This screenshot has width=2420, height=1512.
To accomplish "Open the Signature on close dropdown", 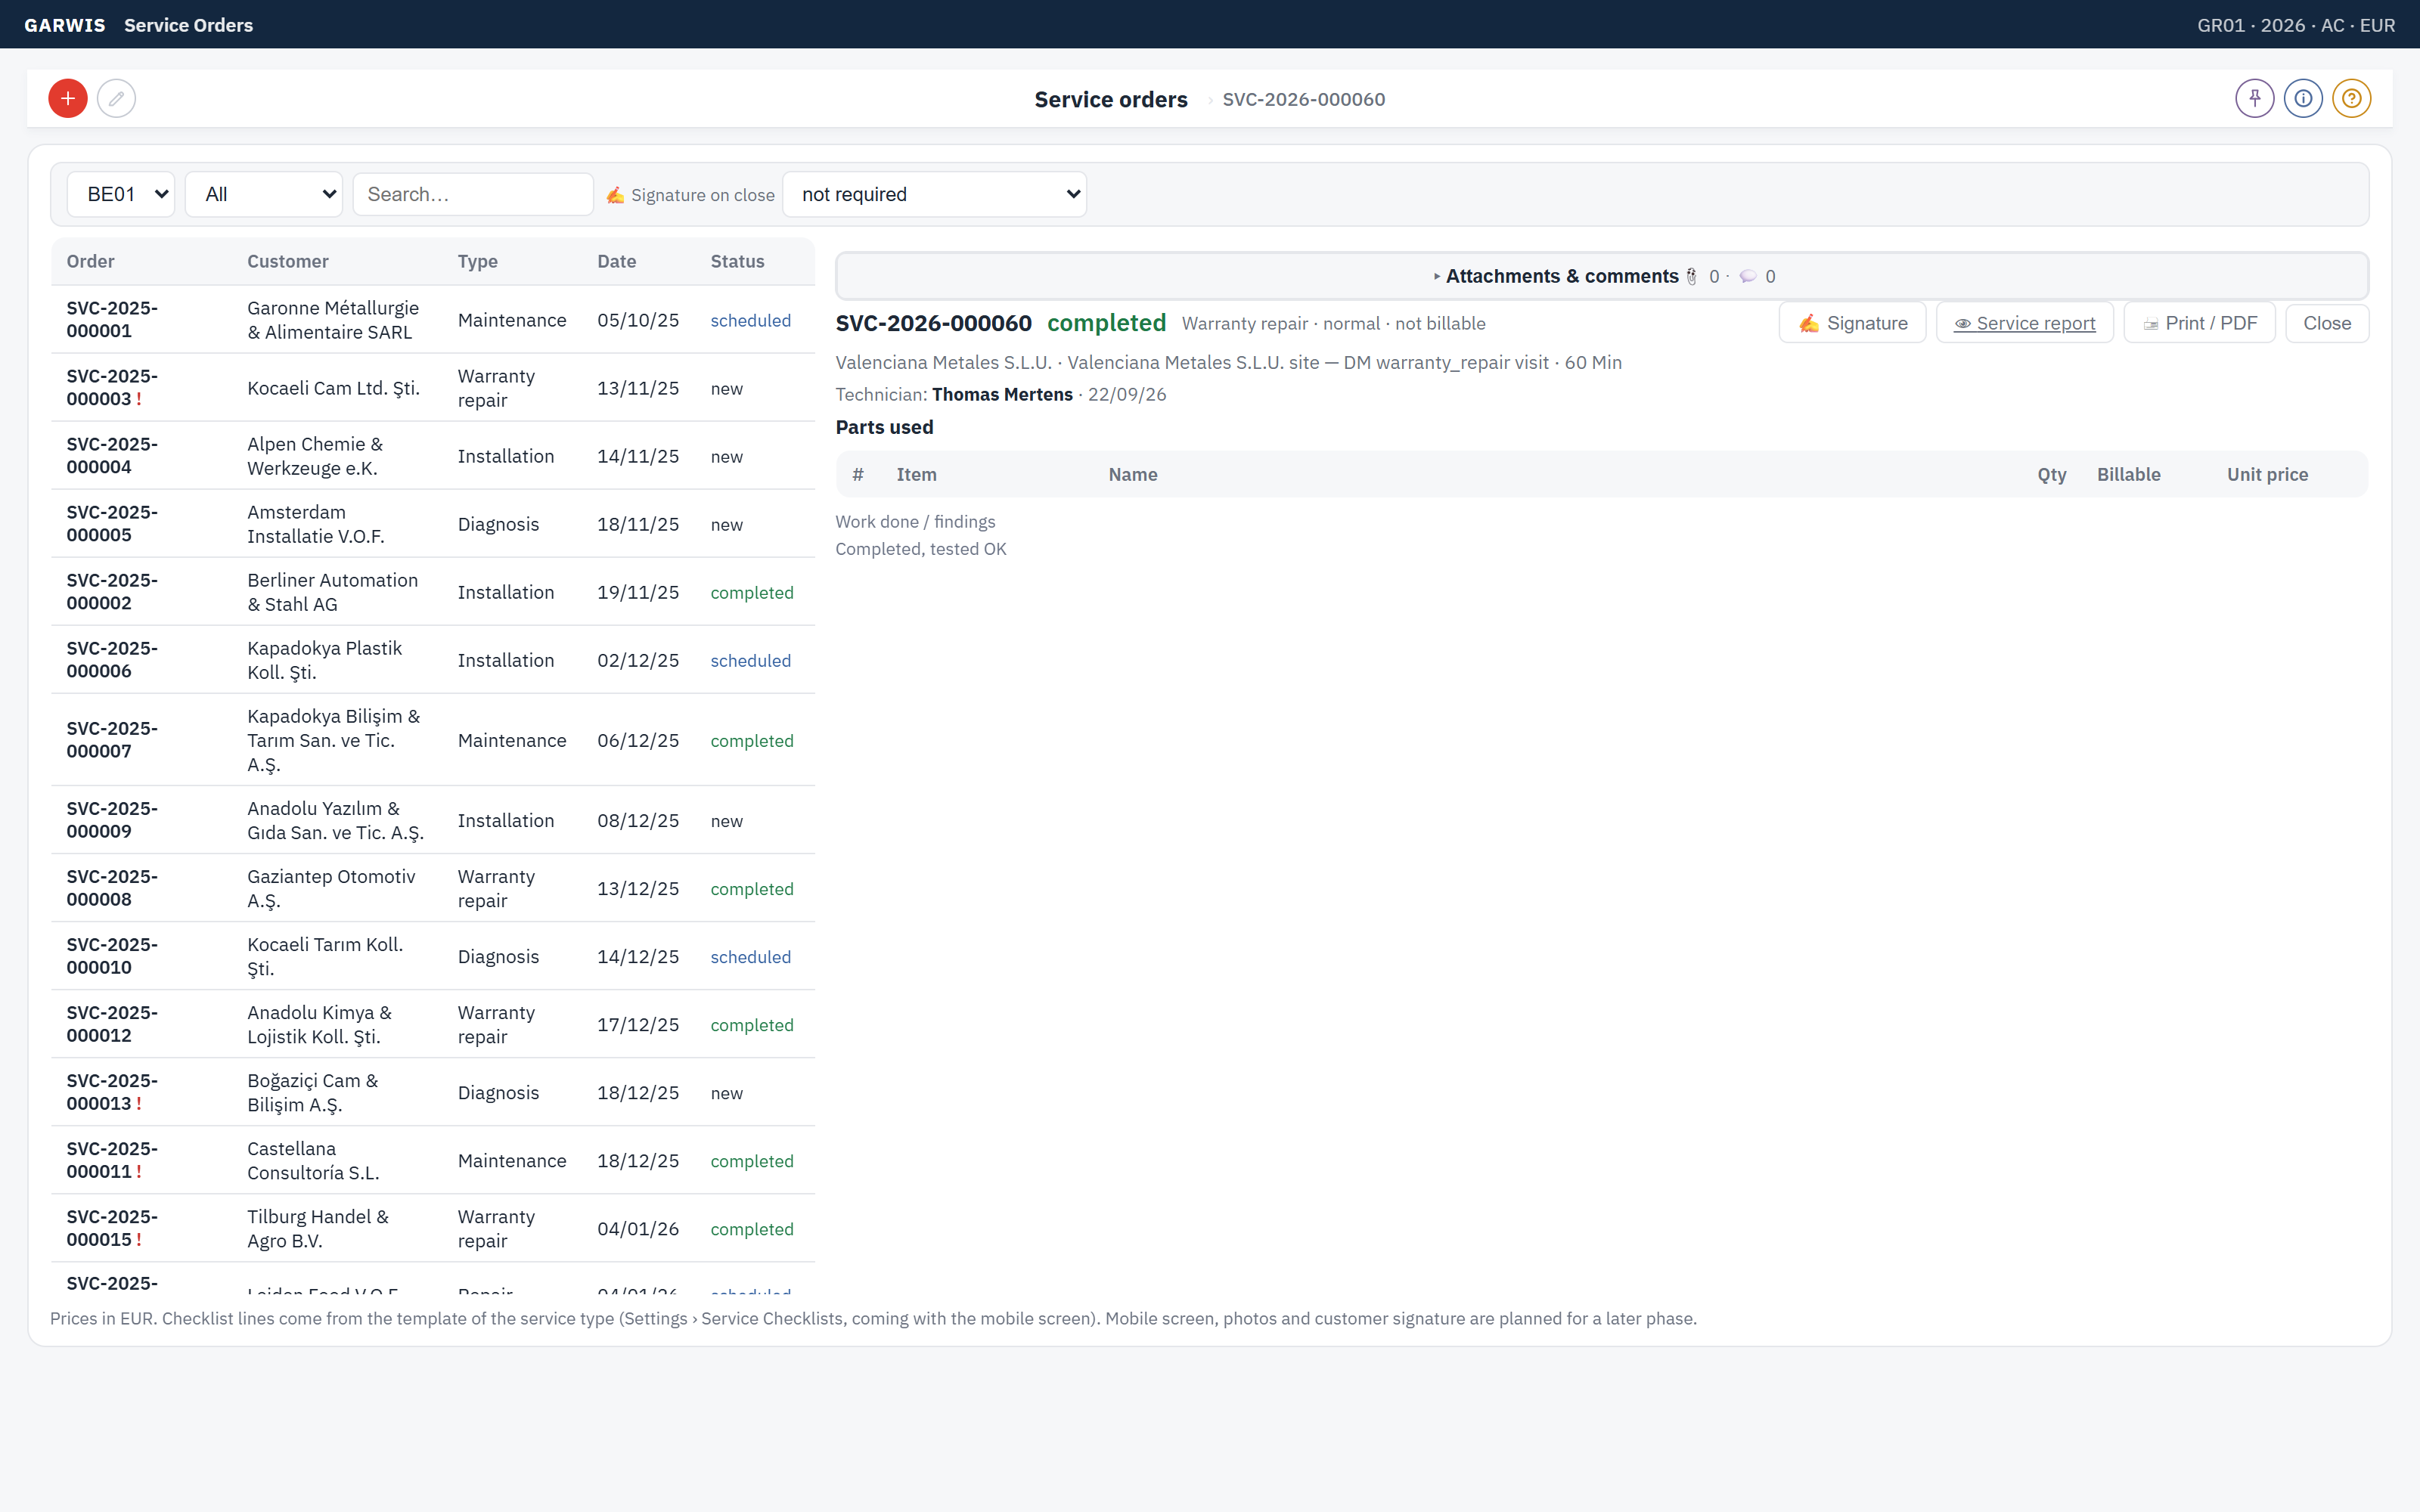I will point(934,194).
